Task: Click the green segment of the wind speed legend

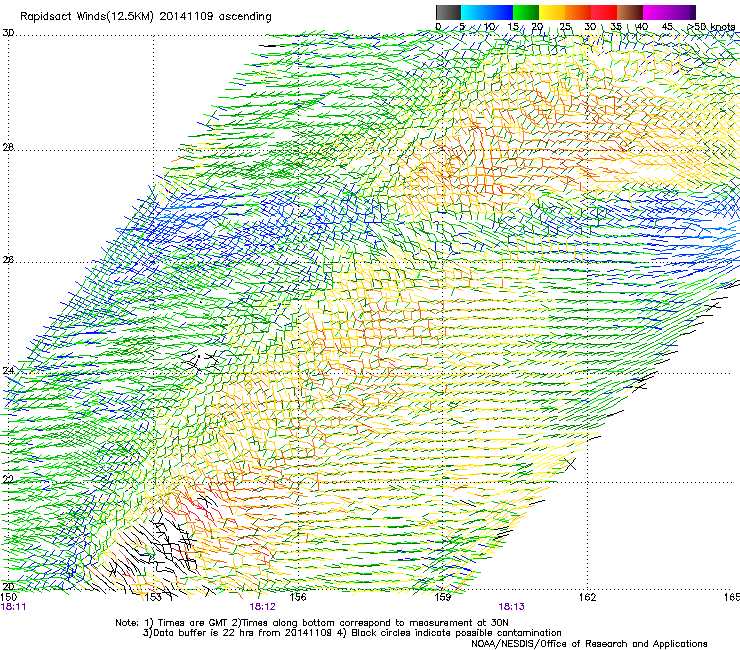Action: [x=526, y=12]
